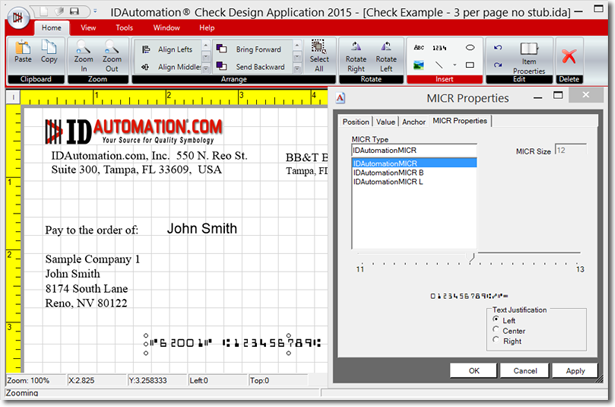Expand the quick access toolbar customize arrow

coord(95,12)
